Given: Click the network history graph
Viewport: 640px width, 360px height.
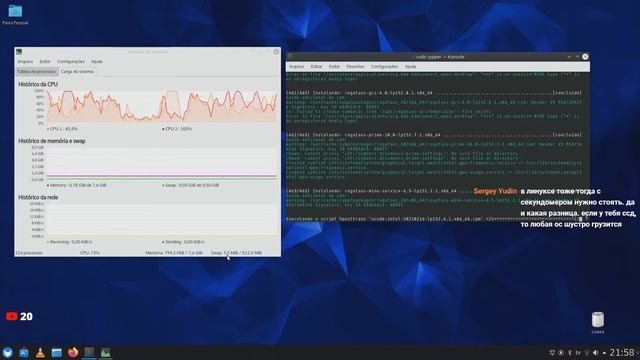Looking at the screenshot, I should click(x=162, y=220).
